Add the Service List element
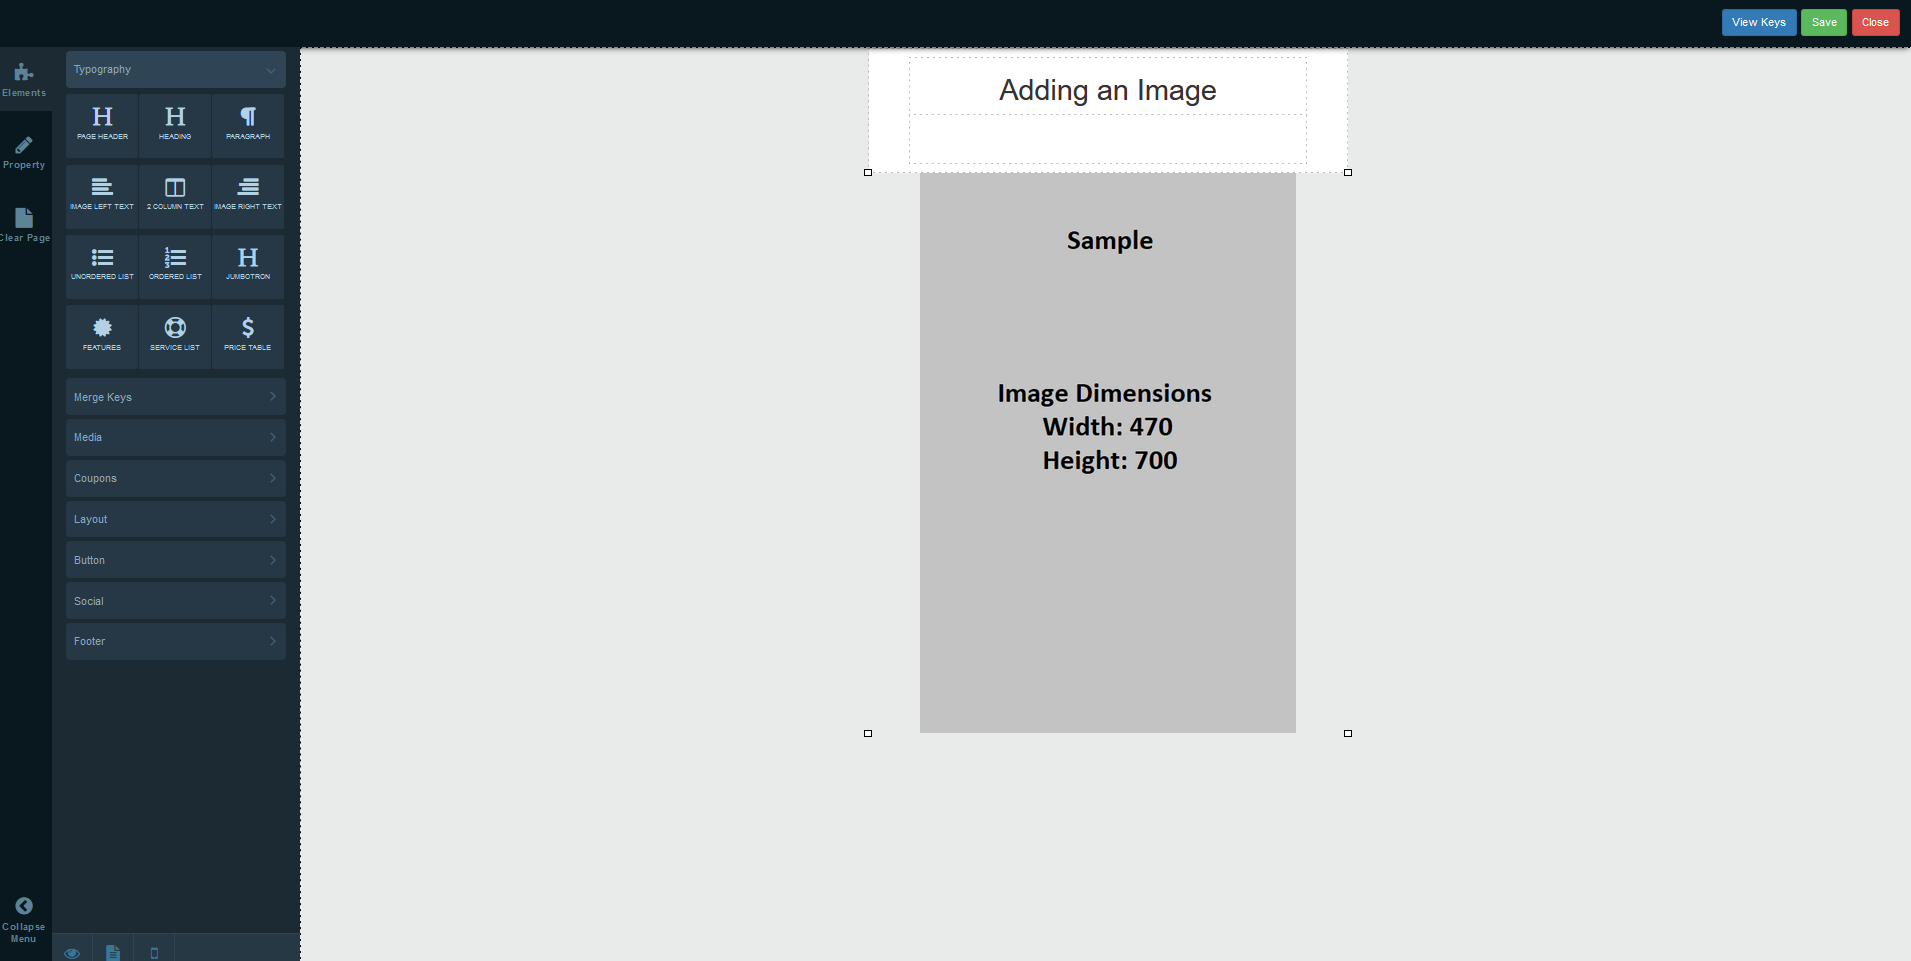Image resolution: width=1911 pixels, height=961 pixels. tap(175, 336)
